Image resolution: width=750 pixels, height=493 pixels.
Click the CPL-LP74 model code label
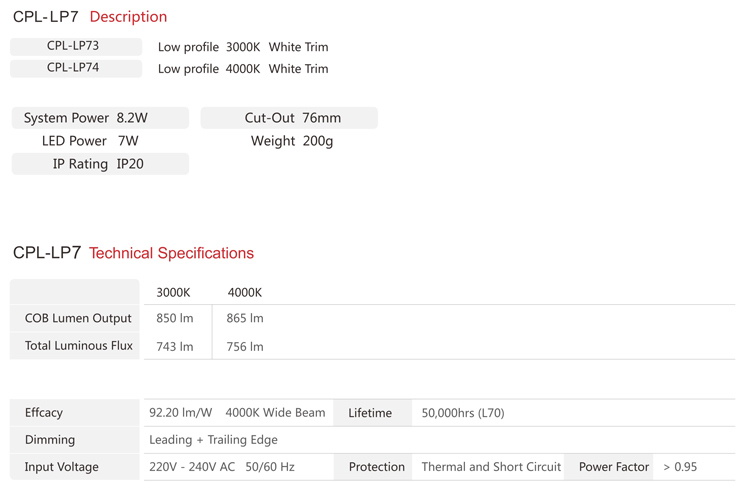(x=73, y=68)
